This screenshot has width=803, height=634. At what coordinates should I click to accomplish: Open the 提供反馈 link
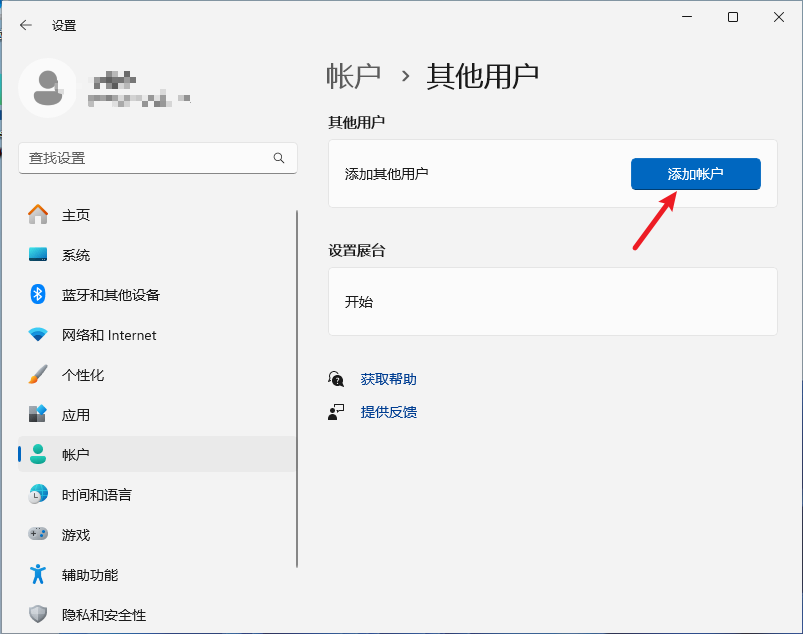click(x=389, y=411)
